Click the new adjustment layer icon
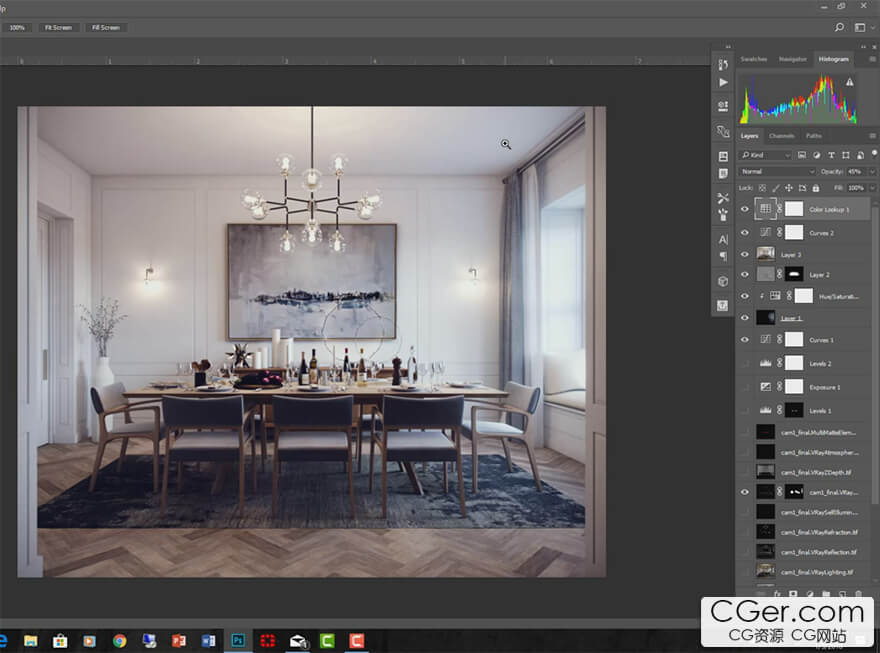 (x=810, y=593)
